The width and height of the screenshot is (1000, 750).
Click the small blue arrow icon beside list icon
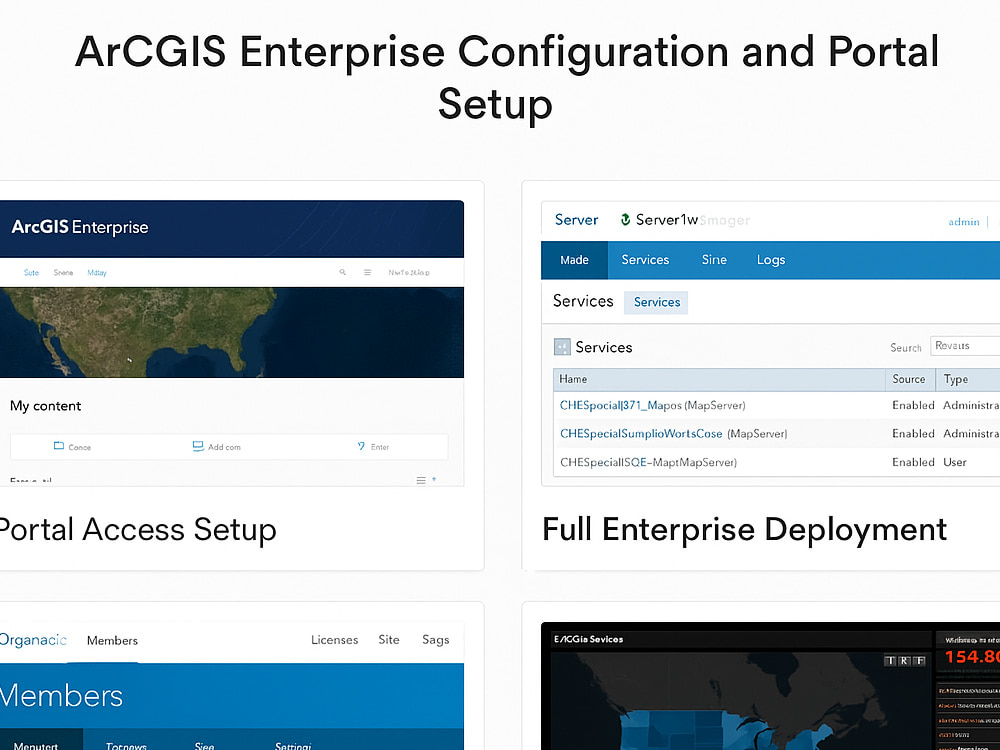point(434,479)
